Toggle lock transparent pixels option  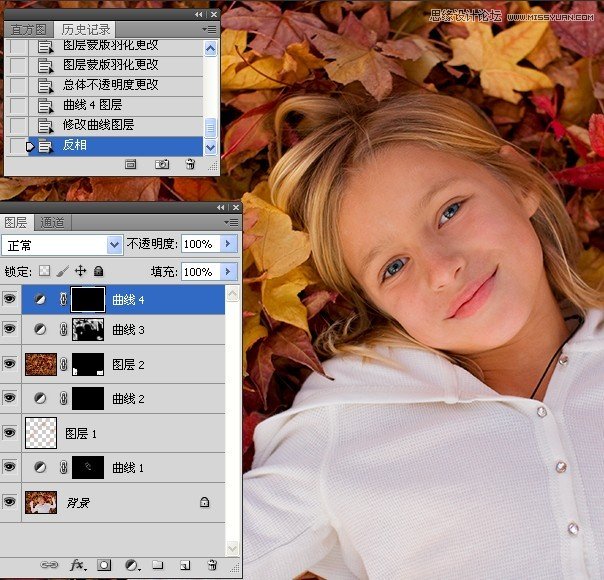tap(44, 271)
